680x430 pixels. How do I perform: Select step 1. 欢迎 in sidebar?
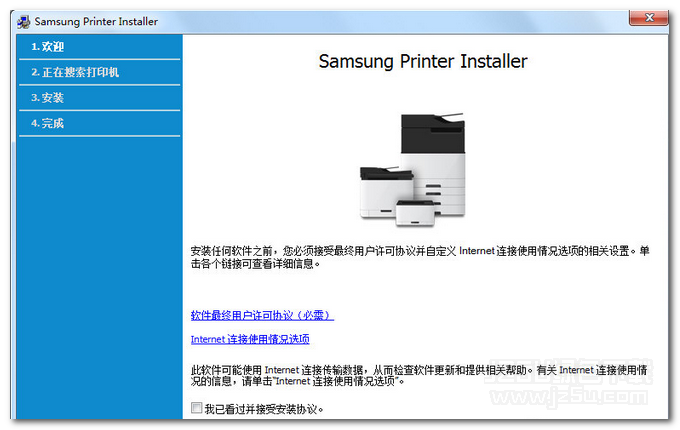click(x=99, y=46)
